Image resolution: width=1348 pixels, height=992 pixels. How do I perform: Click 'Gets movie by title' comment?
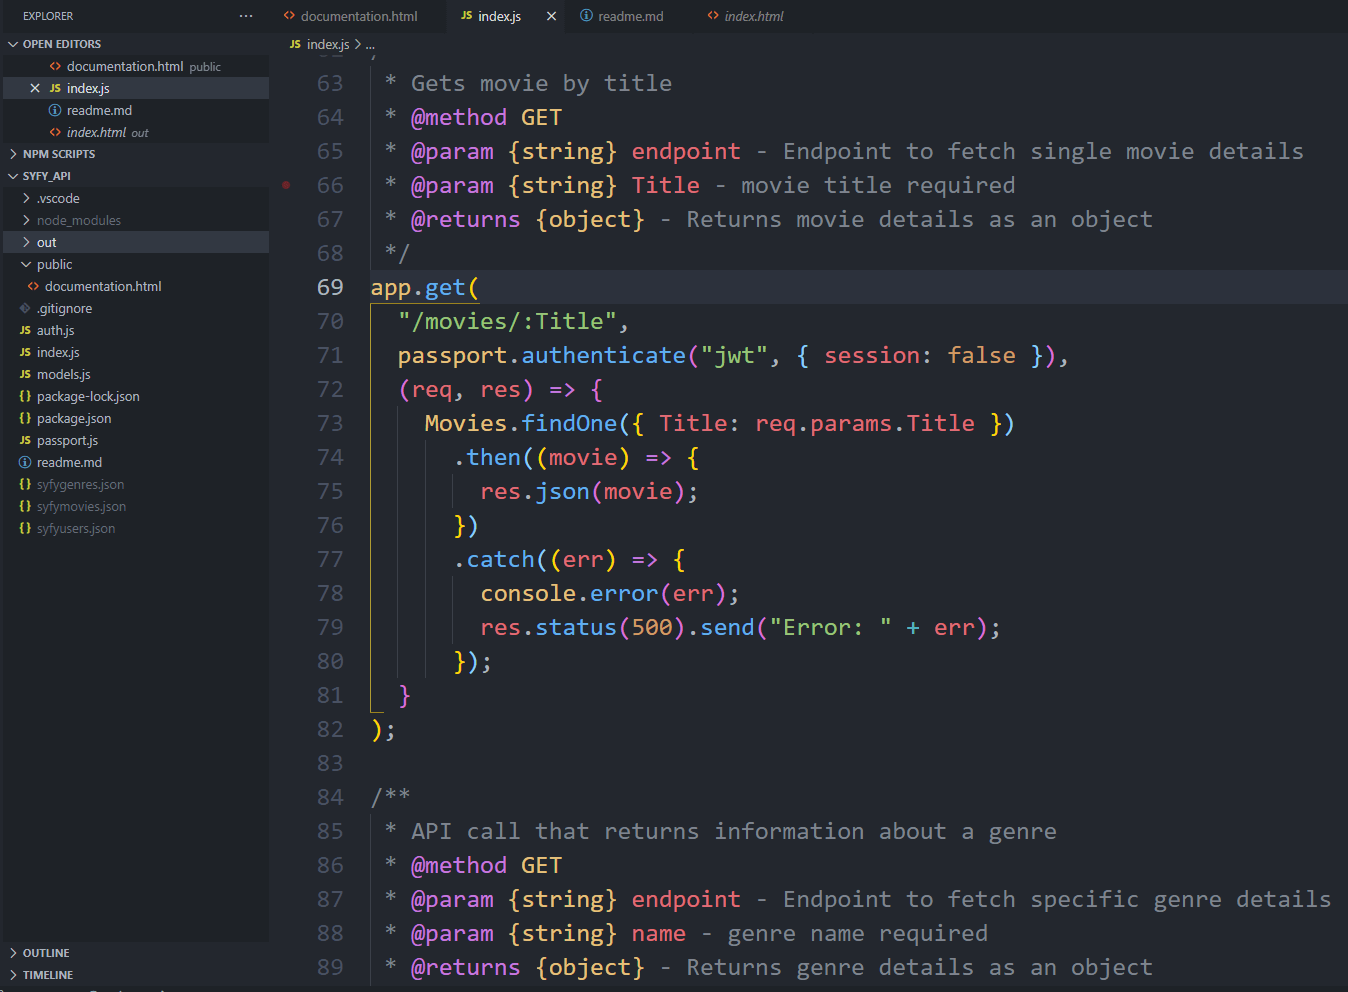(x=541, y=83)
